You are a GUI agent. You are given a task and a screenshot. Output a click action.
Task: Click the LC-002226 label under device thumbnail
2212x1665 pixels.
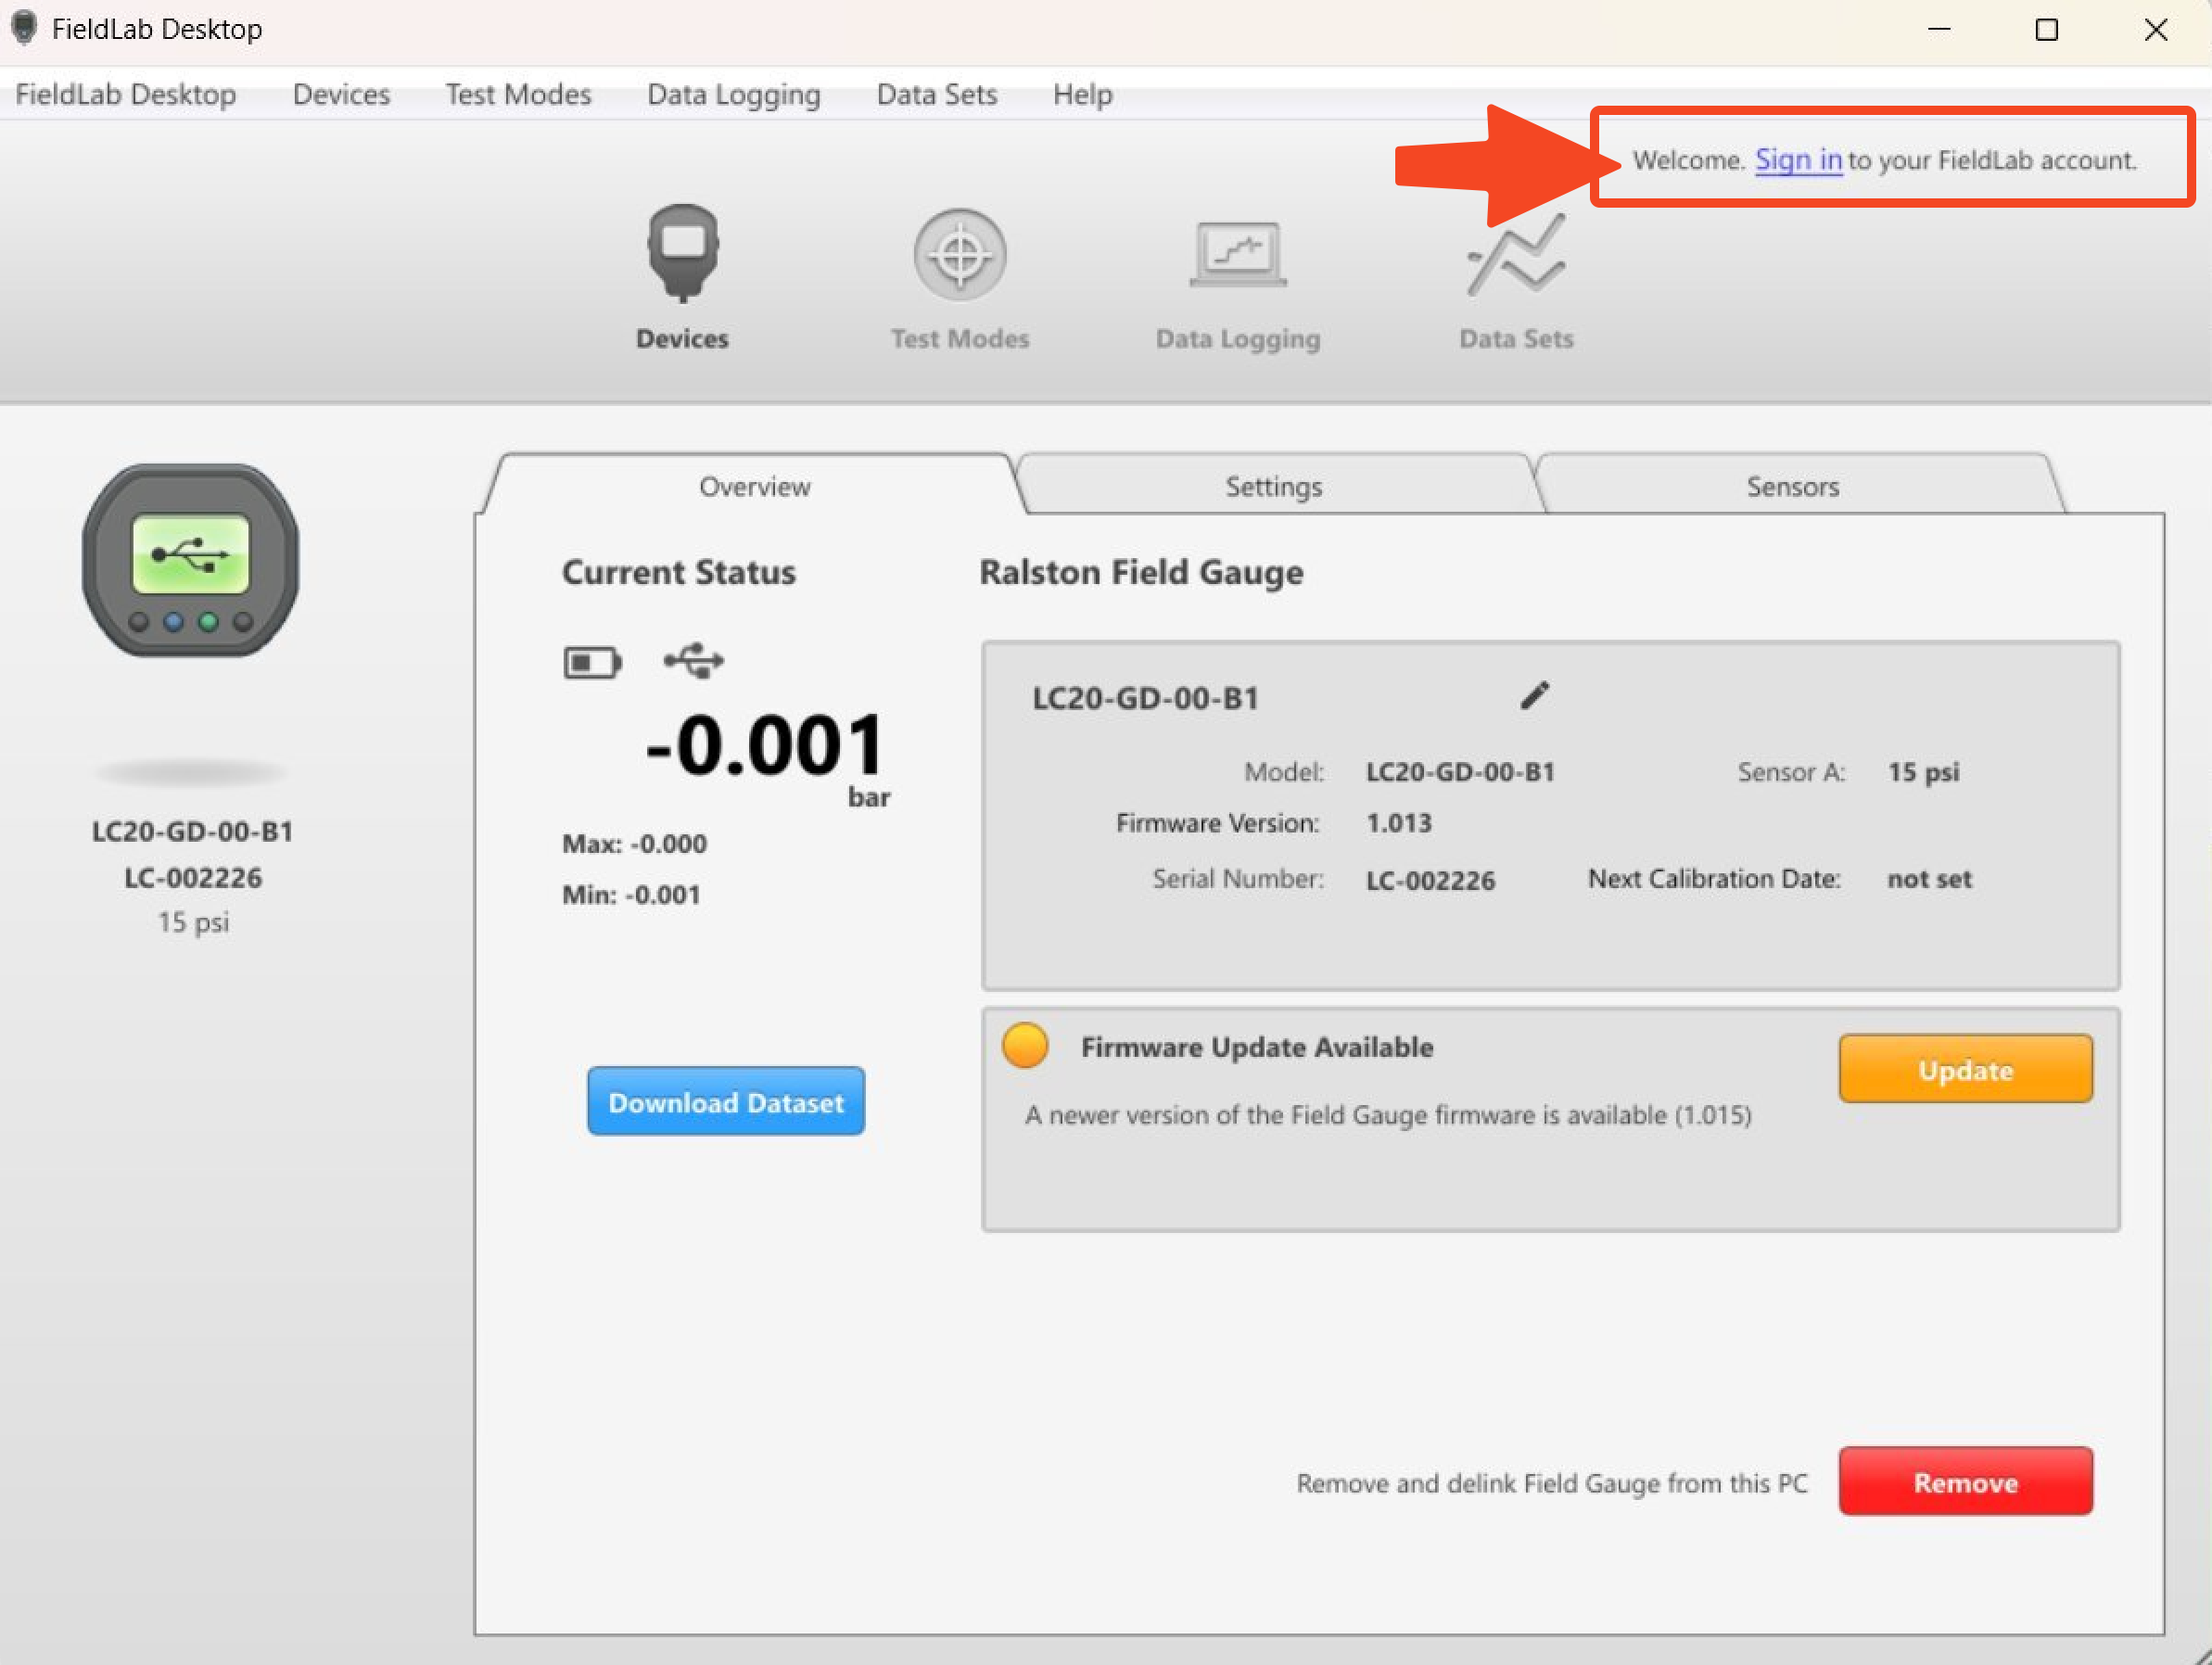point(192,878)
